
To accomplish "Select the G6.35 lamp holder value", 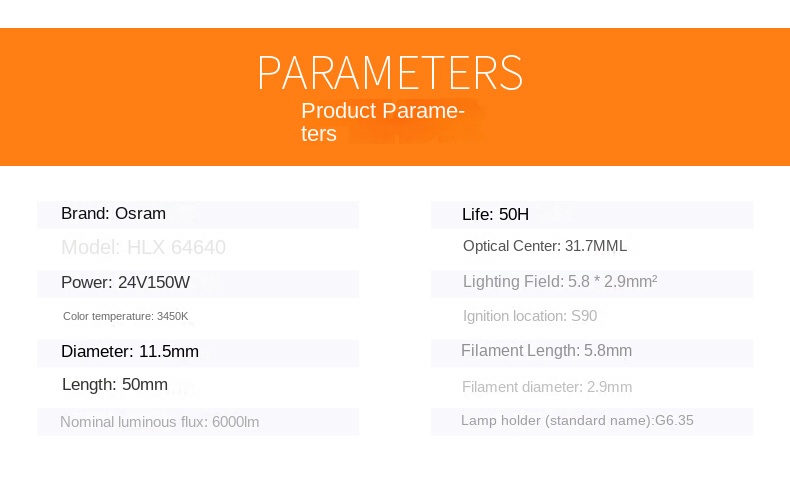I will [x=674, y=421].
